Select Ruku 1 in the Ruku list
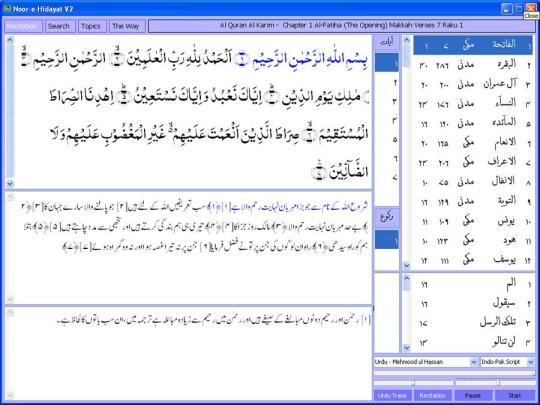The height and width of the screenshot is (405, 540). click(x=387, y=240)
